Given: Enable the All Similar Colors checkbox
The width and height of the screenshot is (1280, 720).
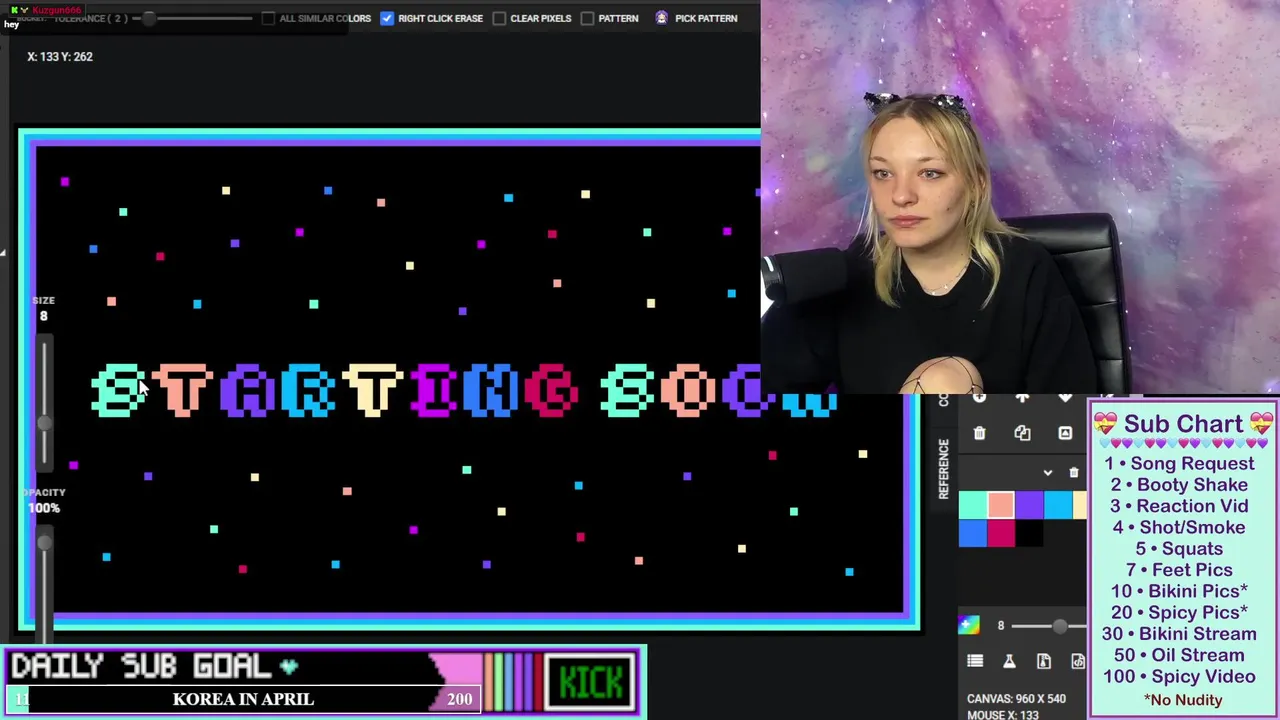Looking at the screenshot, I should [x=268, y=18].
